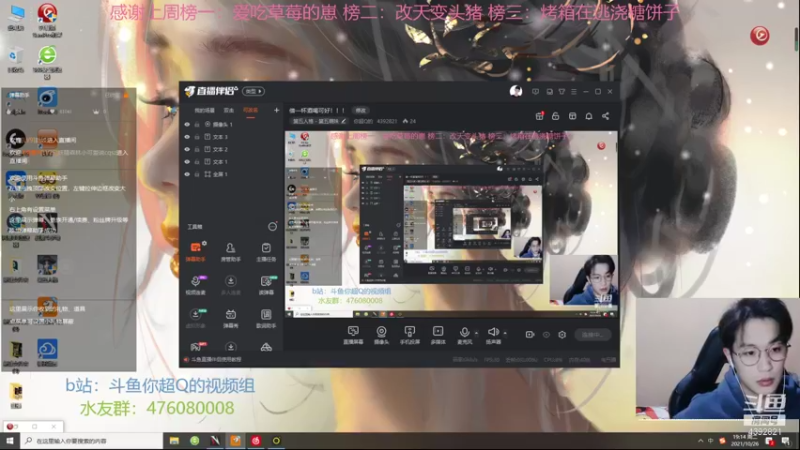Open File Explorer from taskbar
This screenshot has width=800, height=450.
point(174,441)
